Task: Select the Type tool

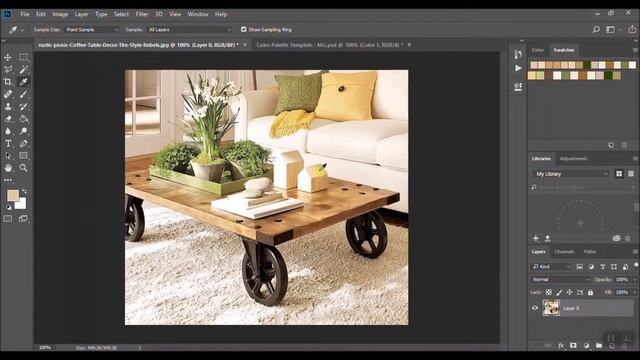Action: click(x=8, y=143)
